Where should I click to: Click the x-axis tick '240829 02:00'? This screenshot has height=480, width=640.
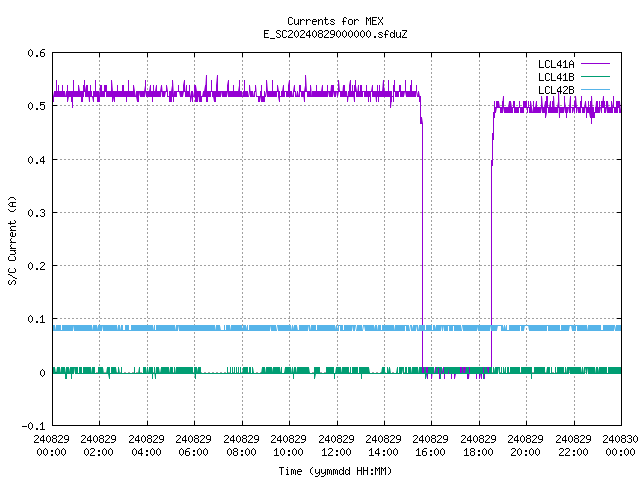tap(98, 445)
